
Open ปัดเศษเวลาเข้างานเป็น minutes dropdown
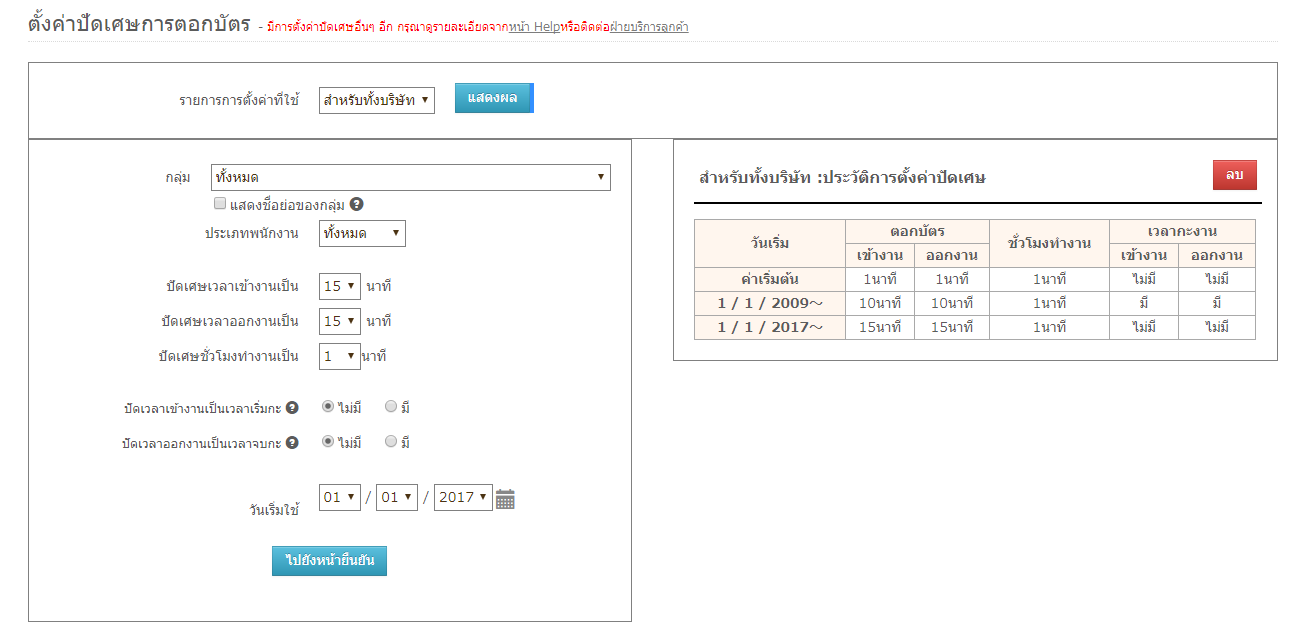(x=339, y=287)
